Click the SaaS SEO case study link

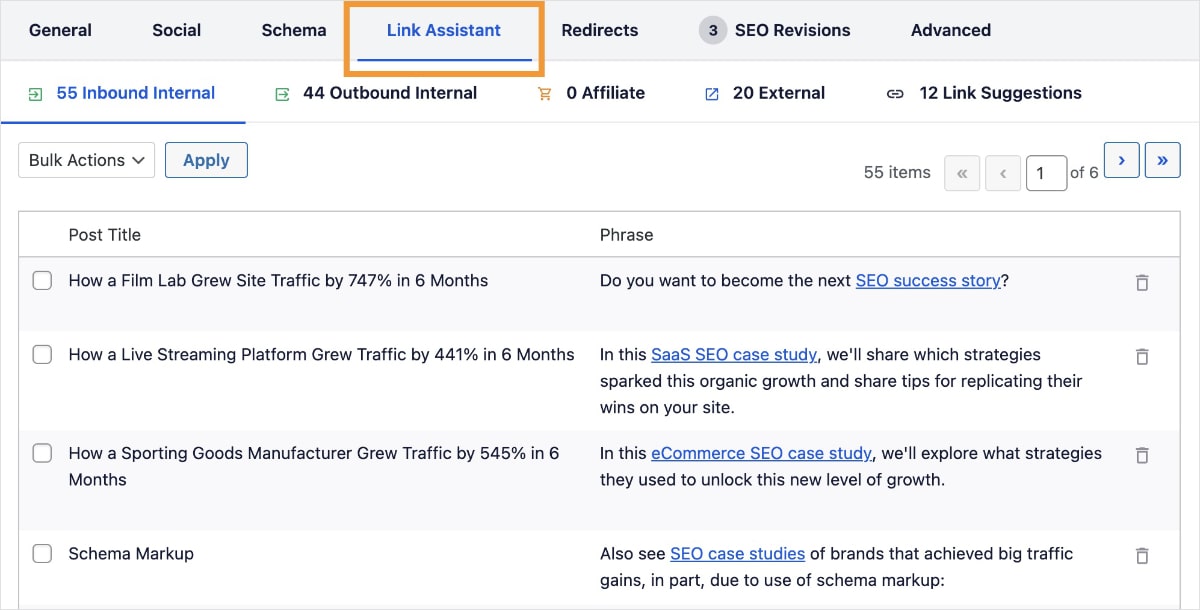(733, 354)
